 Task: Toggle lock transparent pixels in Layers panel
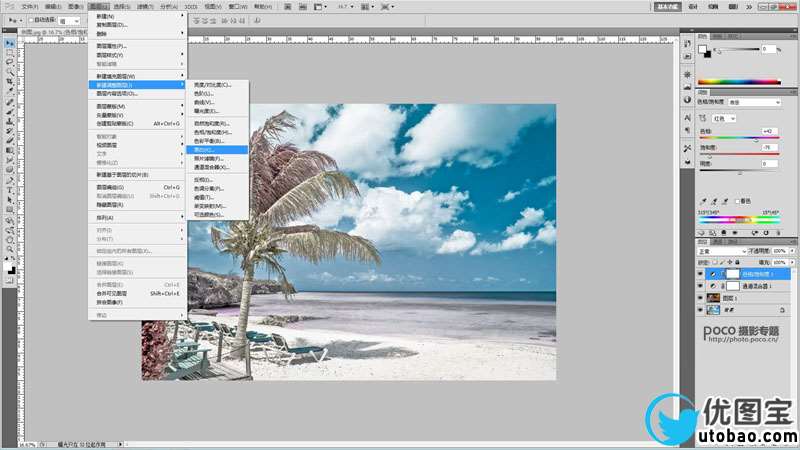[x=715, y=262]
